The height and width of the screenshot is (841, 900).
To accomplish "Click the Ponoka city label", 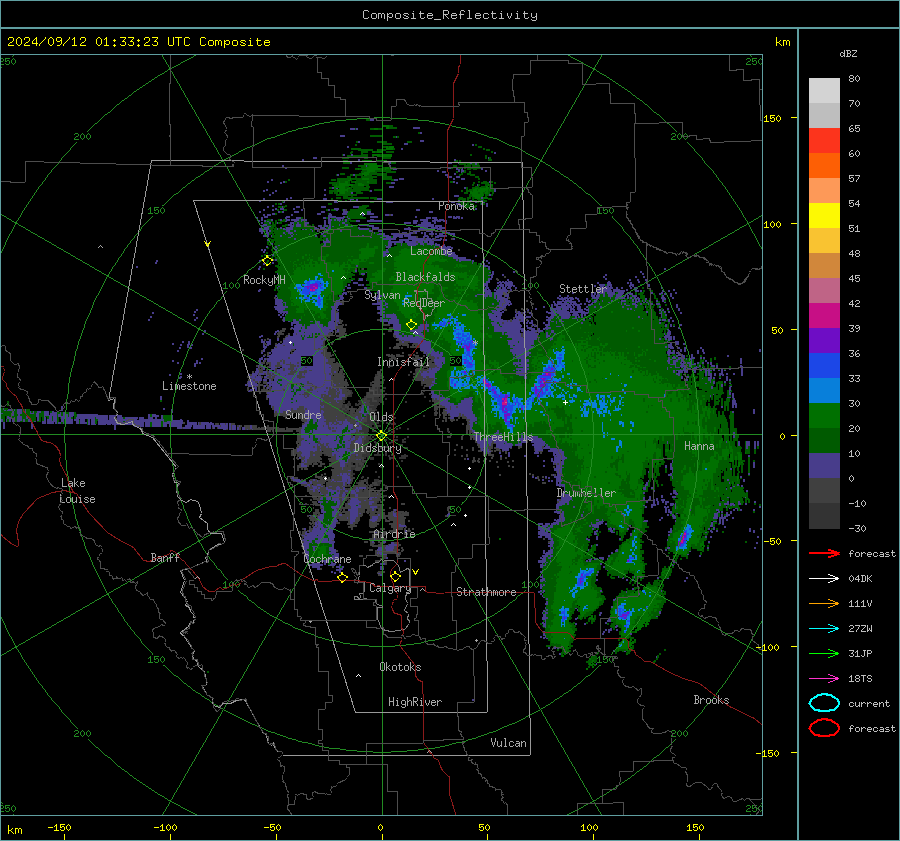I will coord(456,206).
